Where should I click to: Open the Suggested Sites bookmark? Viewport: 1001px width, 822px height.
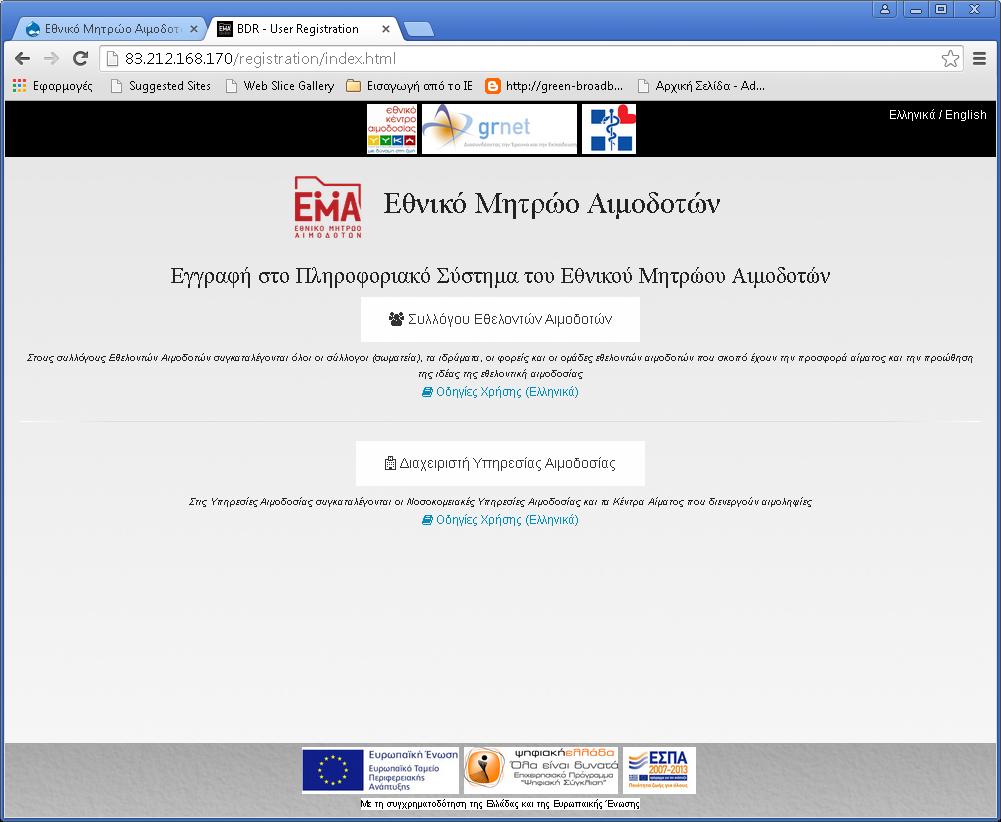160,86
